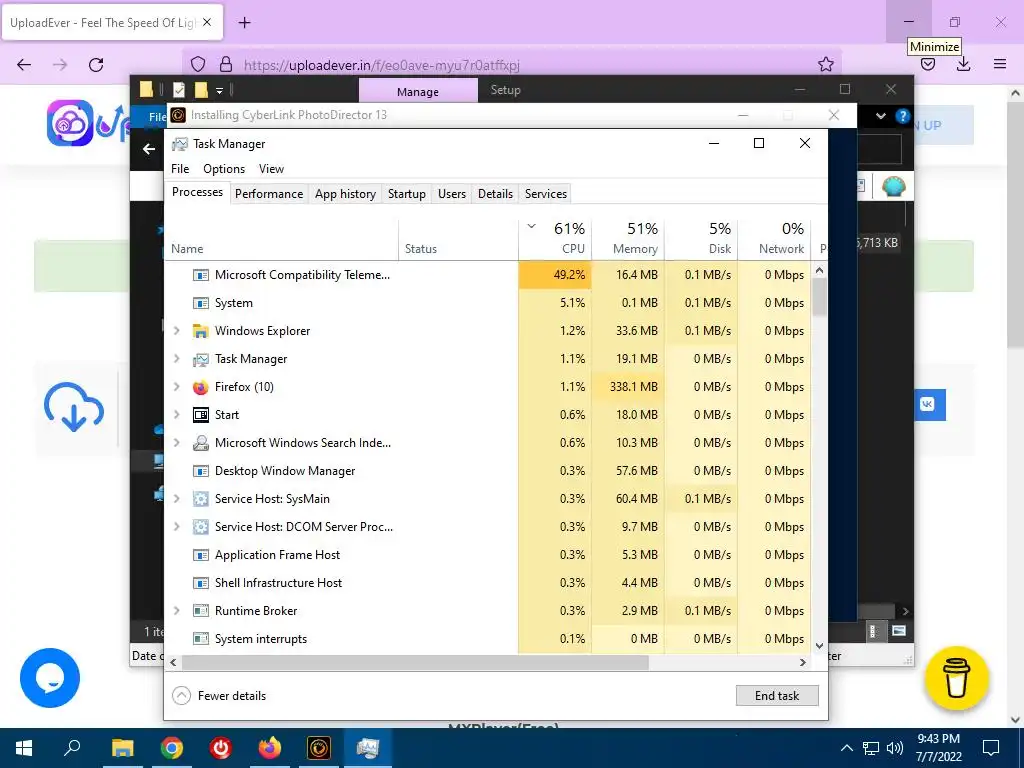Image resolution: width=1024 pixels, height=768 pixels.
Task: Open the blue chat bubble widget
Action: pos(50,678)
